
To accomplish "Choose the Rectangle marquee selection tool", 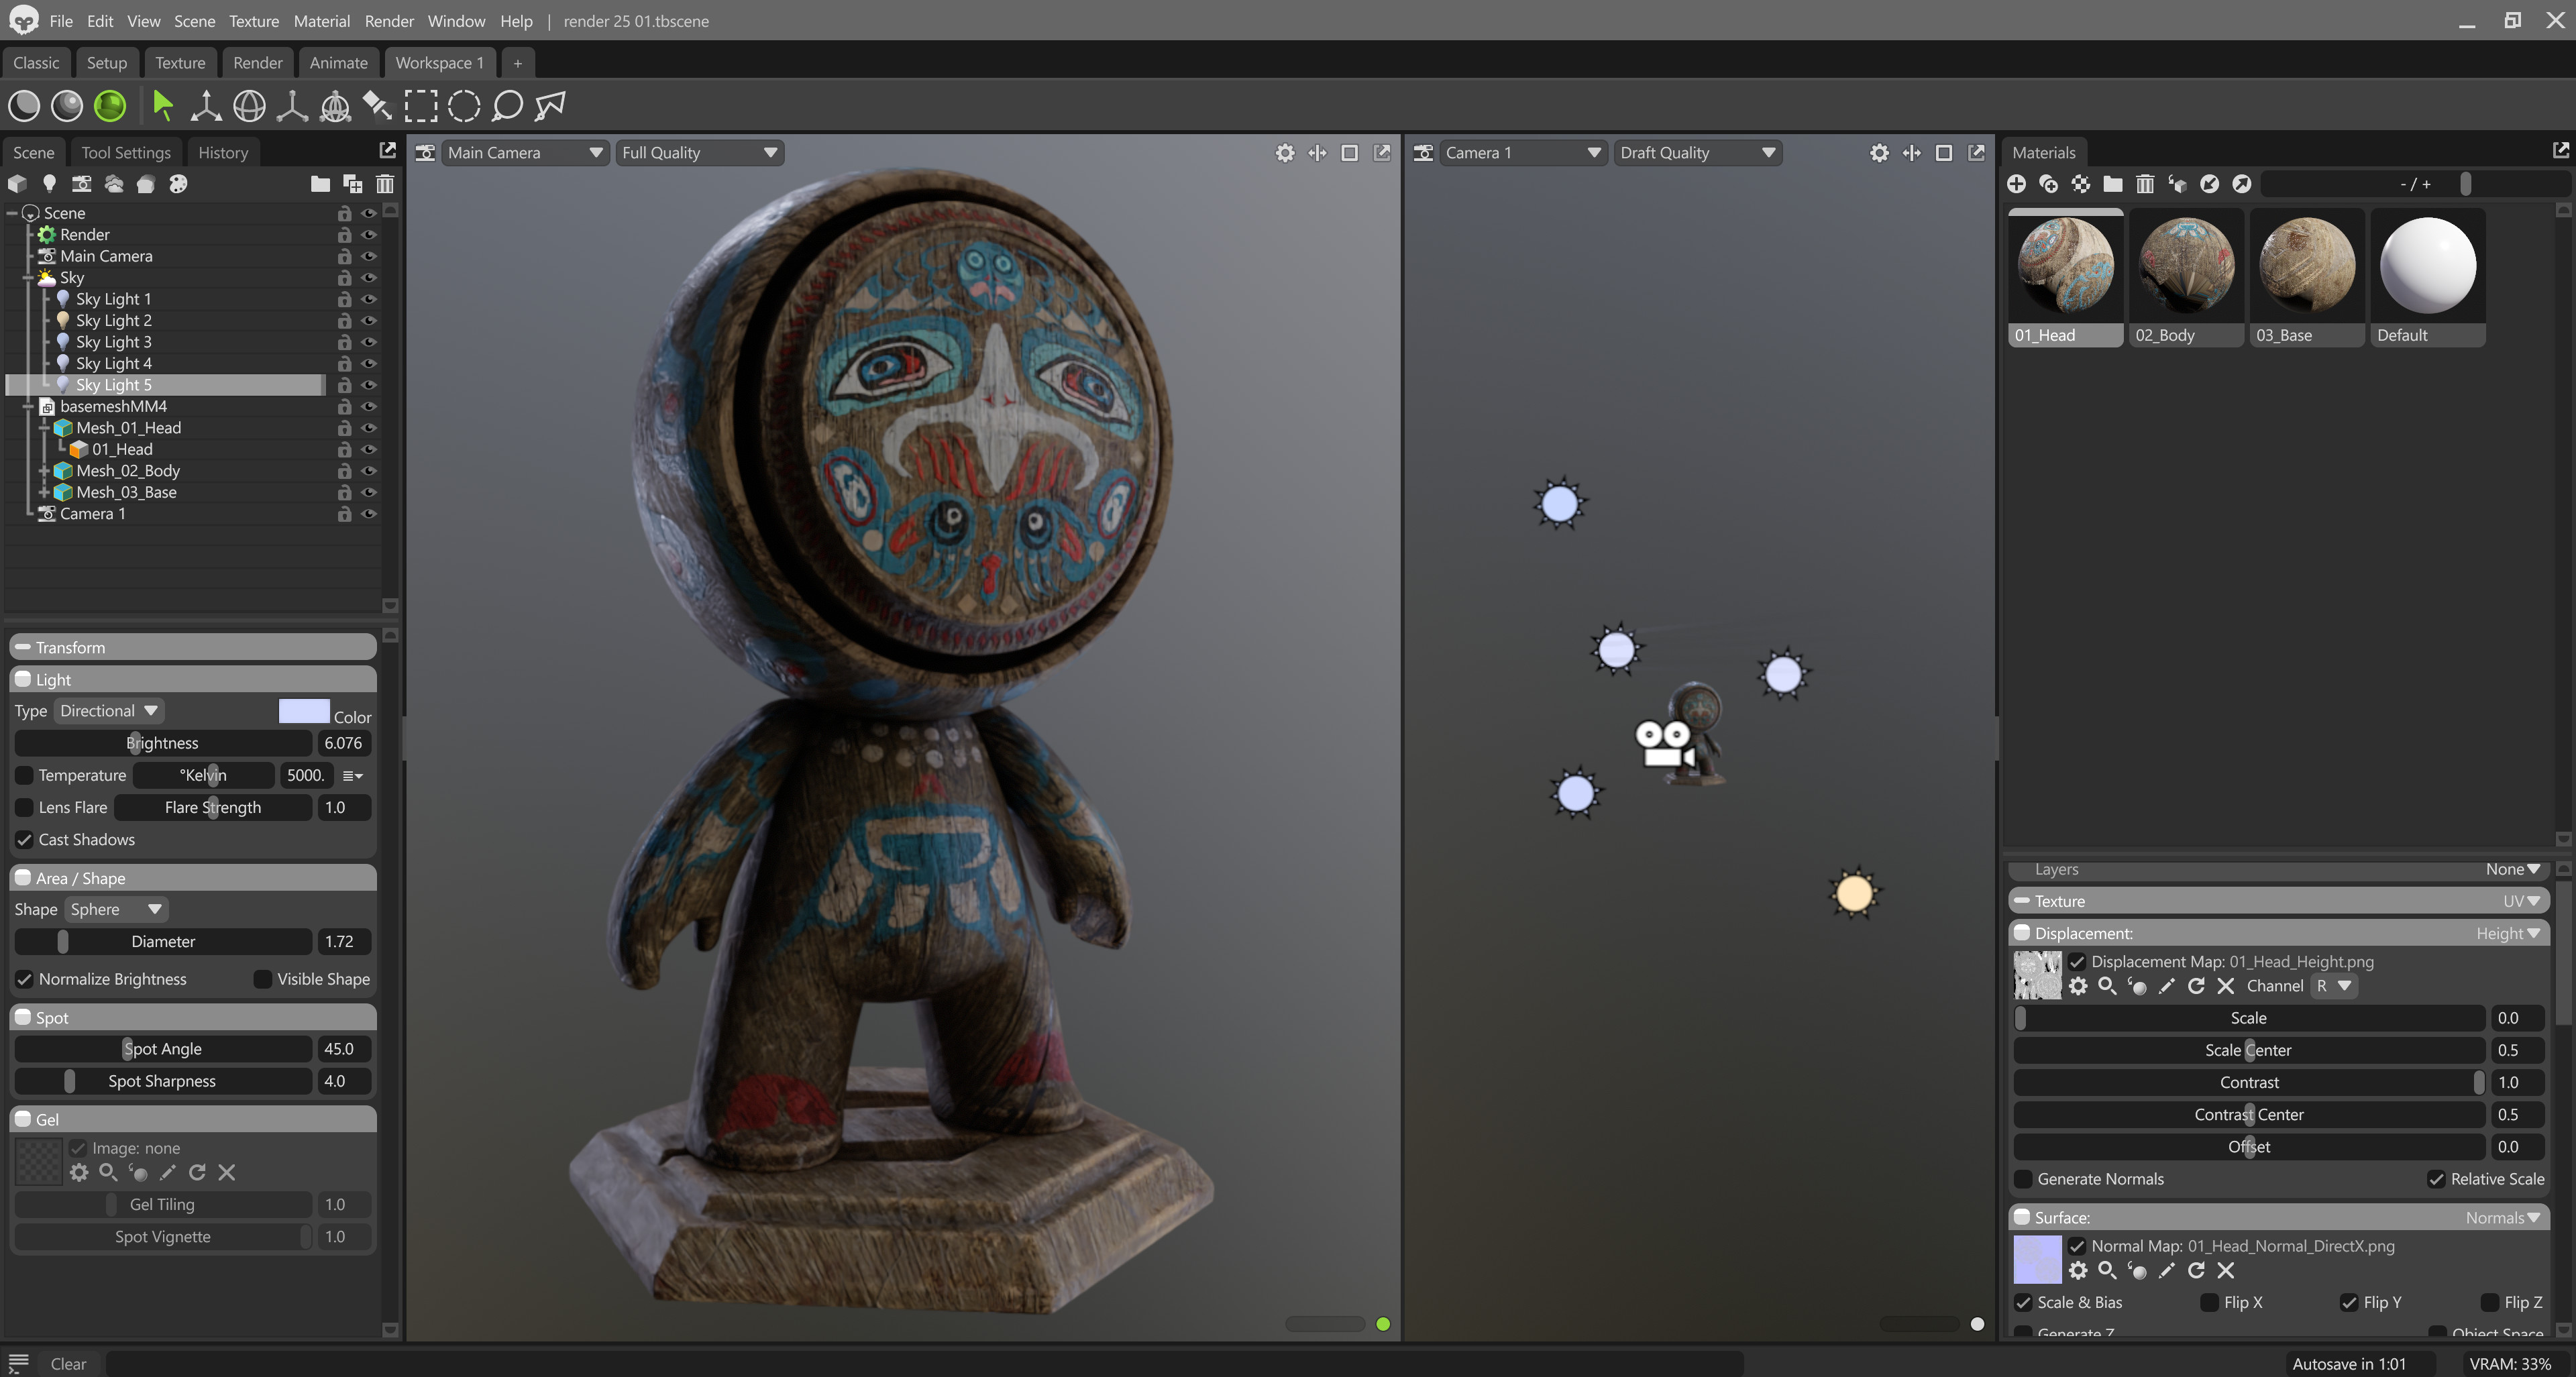I will [421, 105].
